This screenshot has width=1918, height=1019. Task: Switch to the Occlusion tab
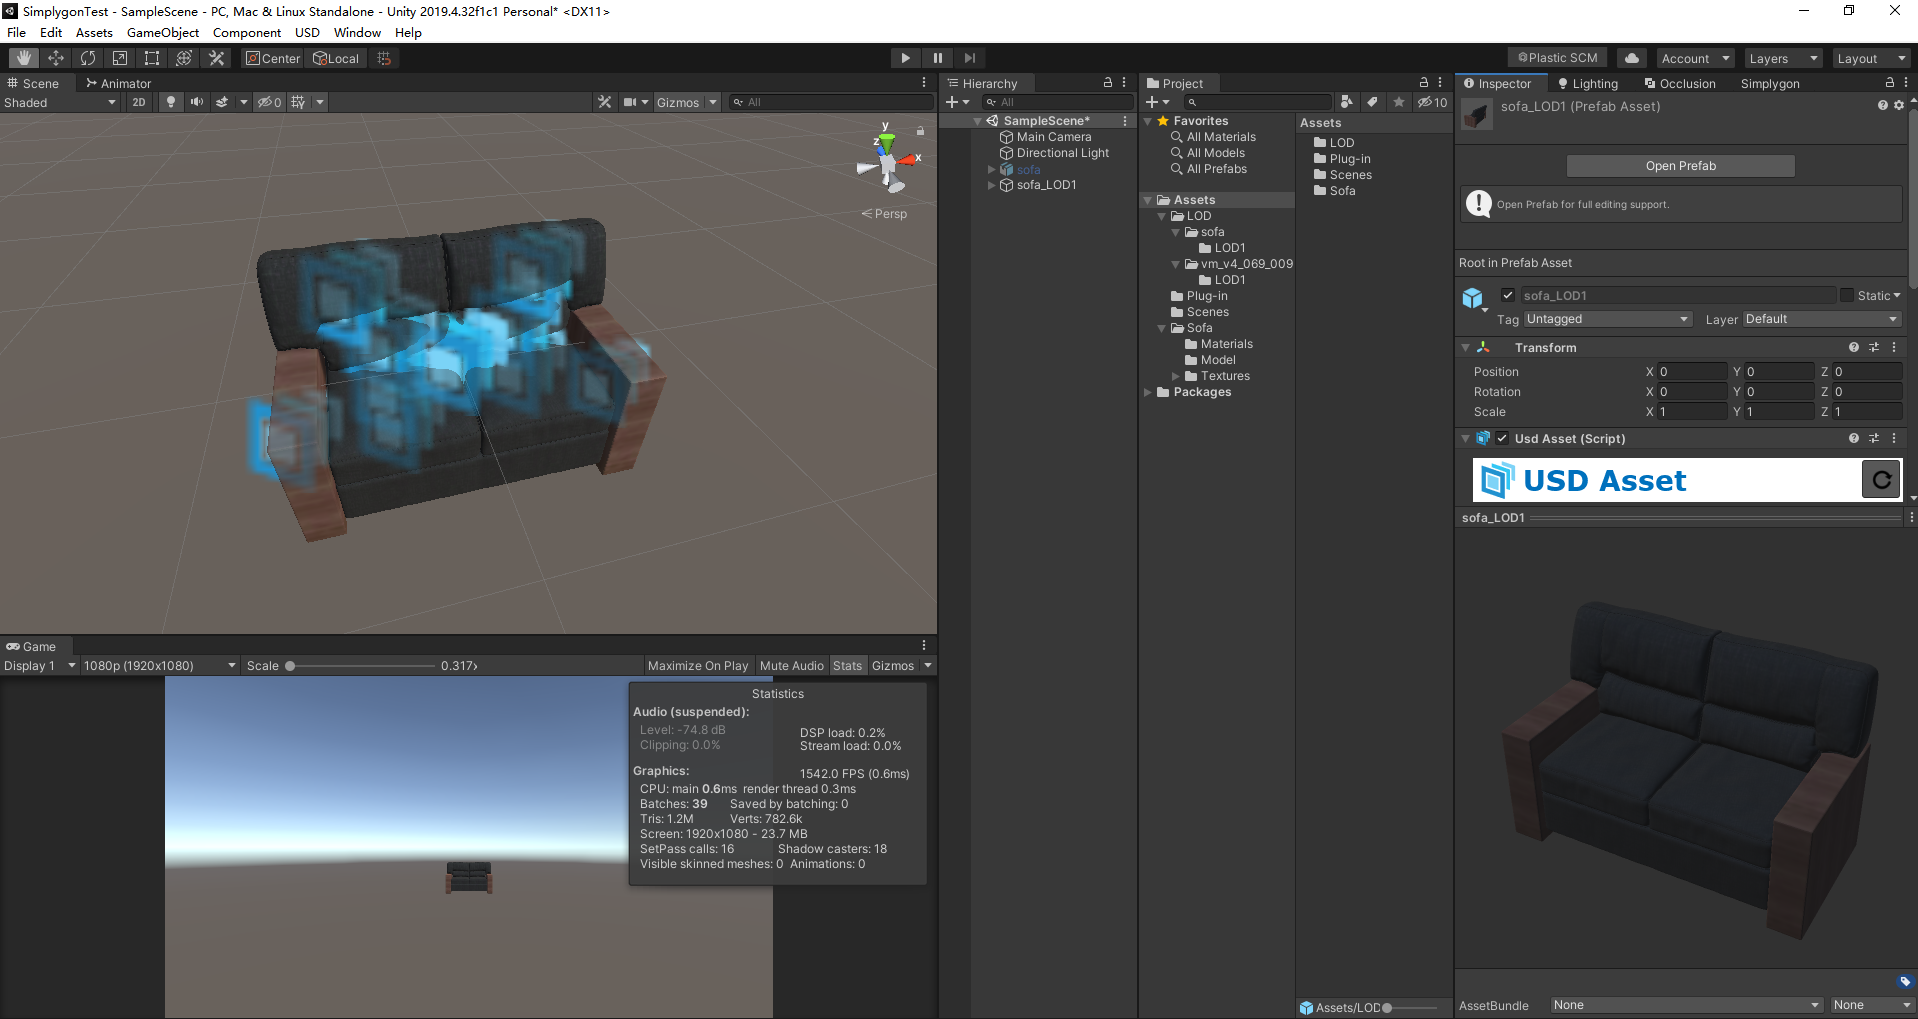(x=1680, y=83)
